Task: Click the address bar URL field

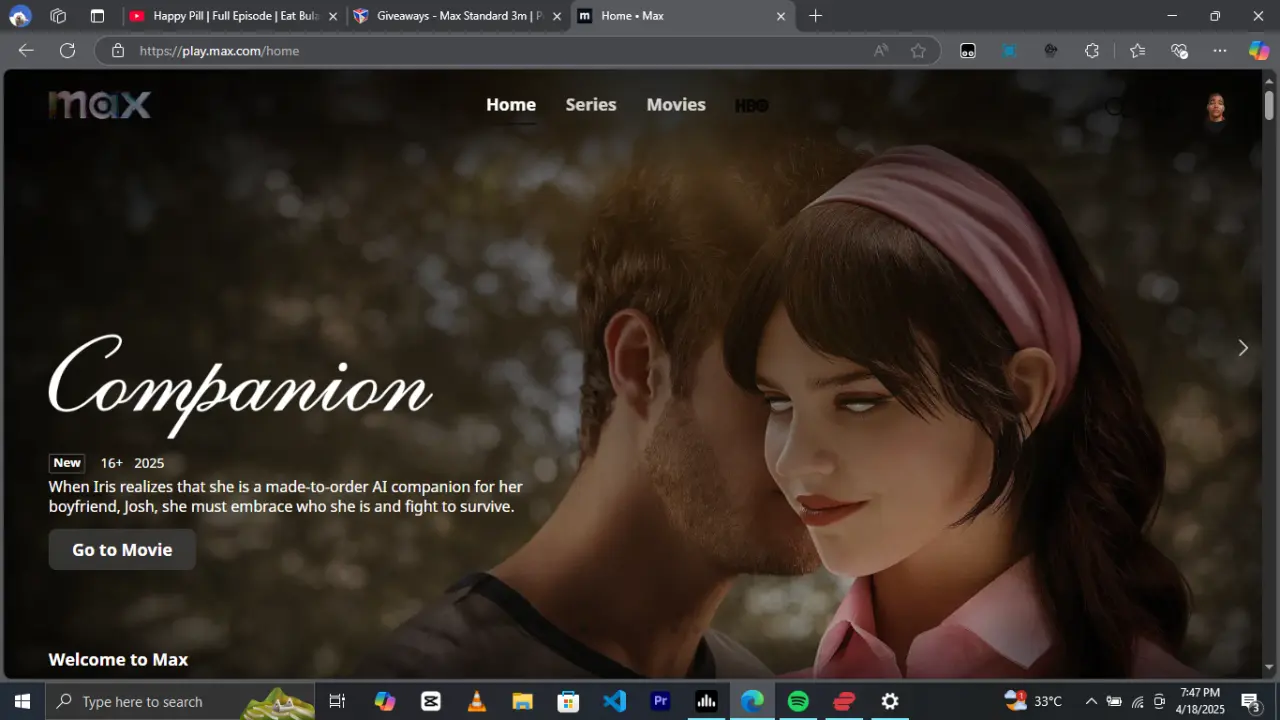Action: point(500,51)
